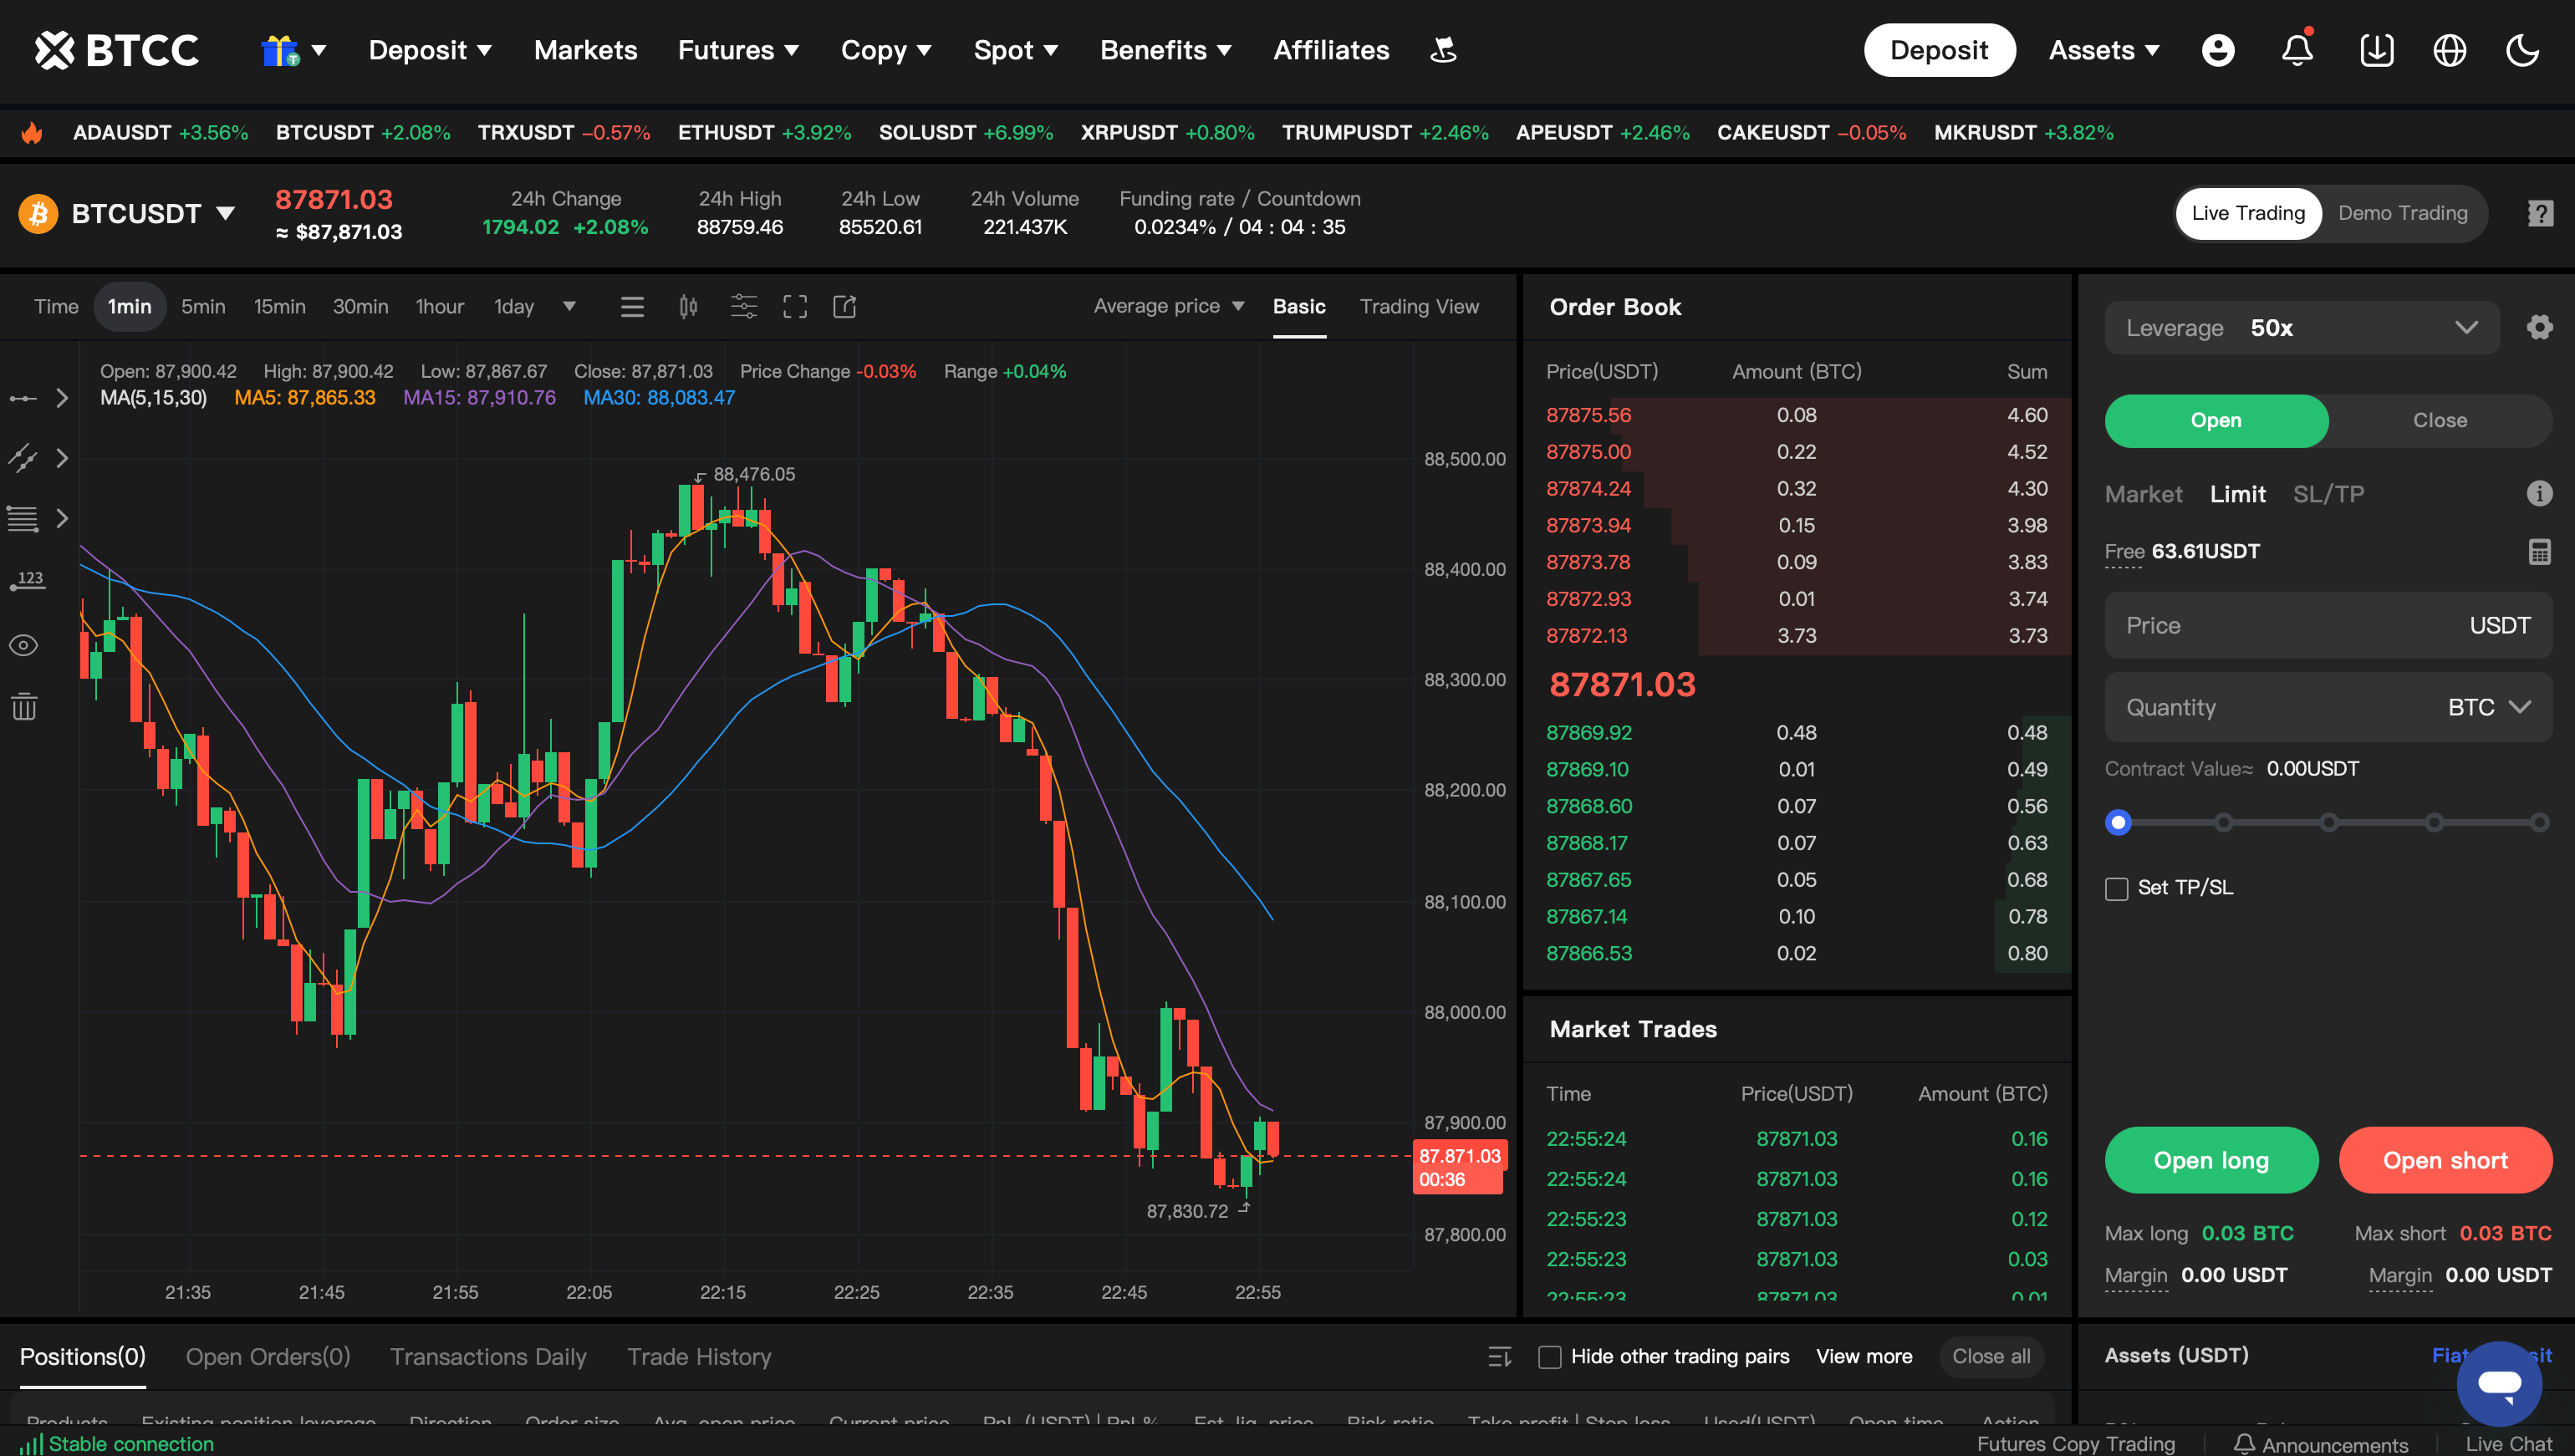Open the language globe icon
Screen dimensions: 2575x1456
pyautogui.click(x=2449, y=50)
